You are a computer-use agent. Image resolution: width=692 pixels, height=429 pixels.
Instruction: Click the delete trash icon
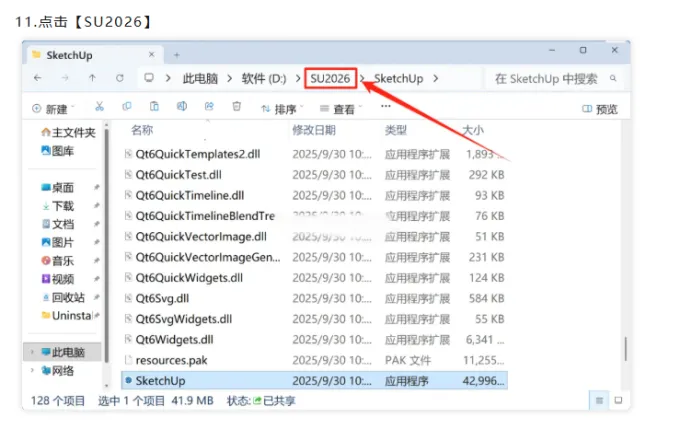[x=237, y=106]
